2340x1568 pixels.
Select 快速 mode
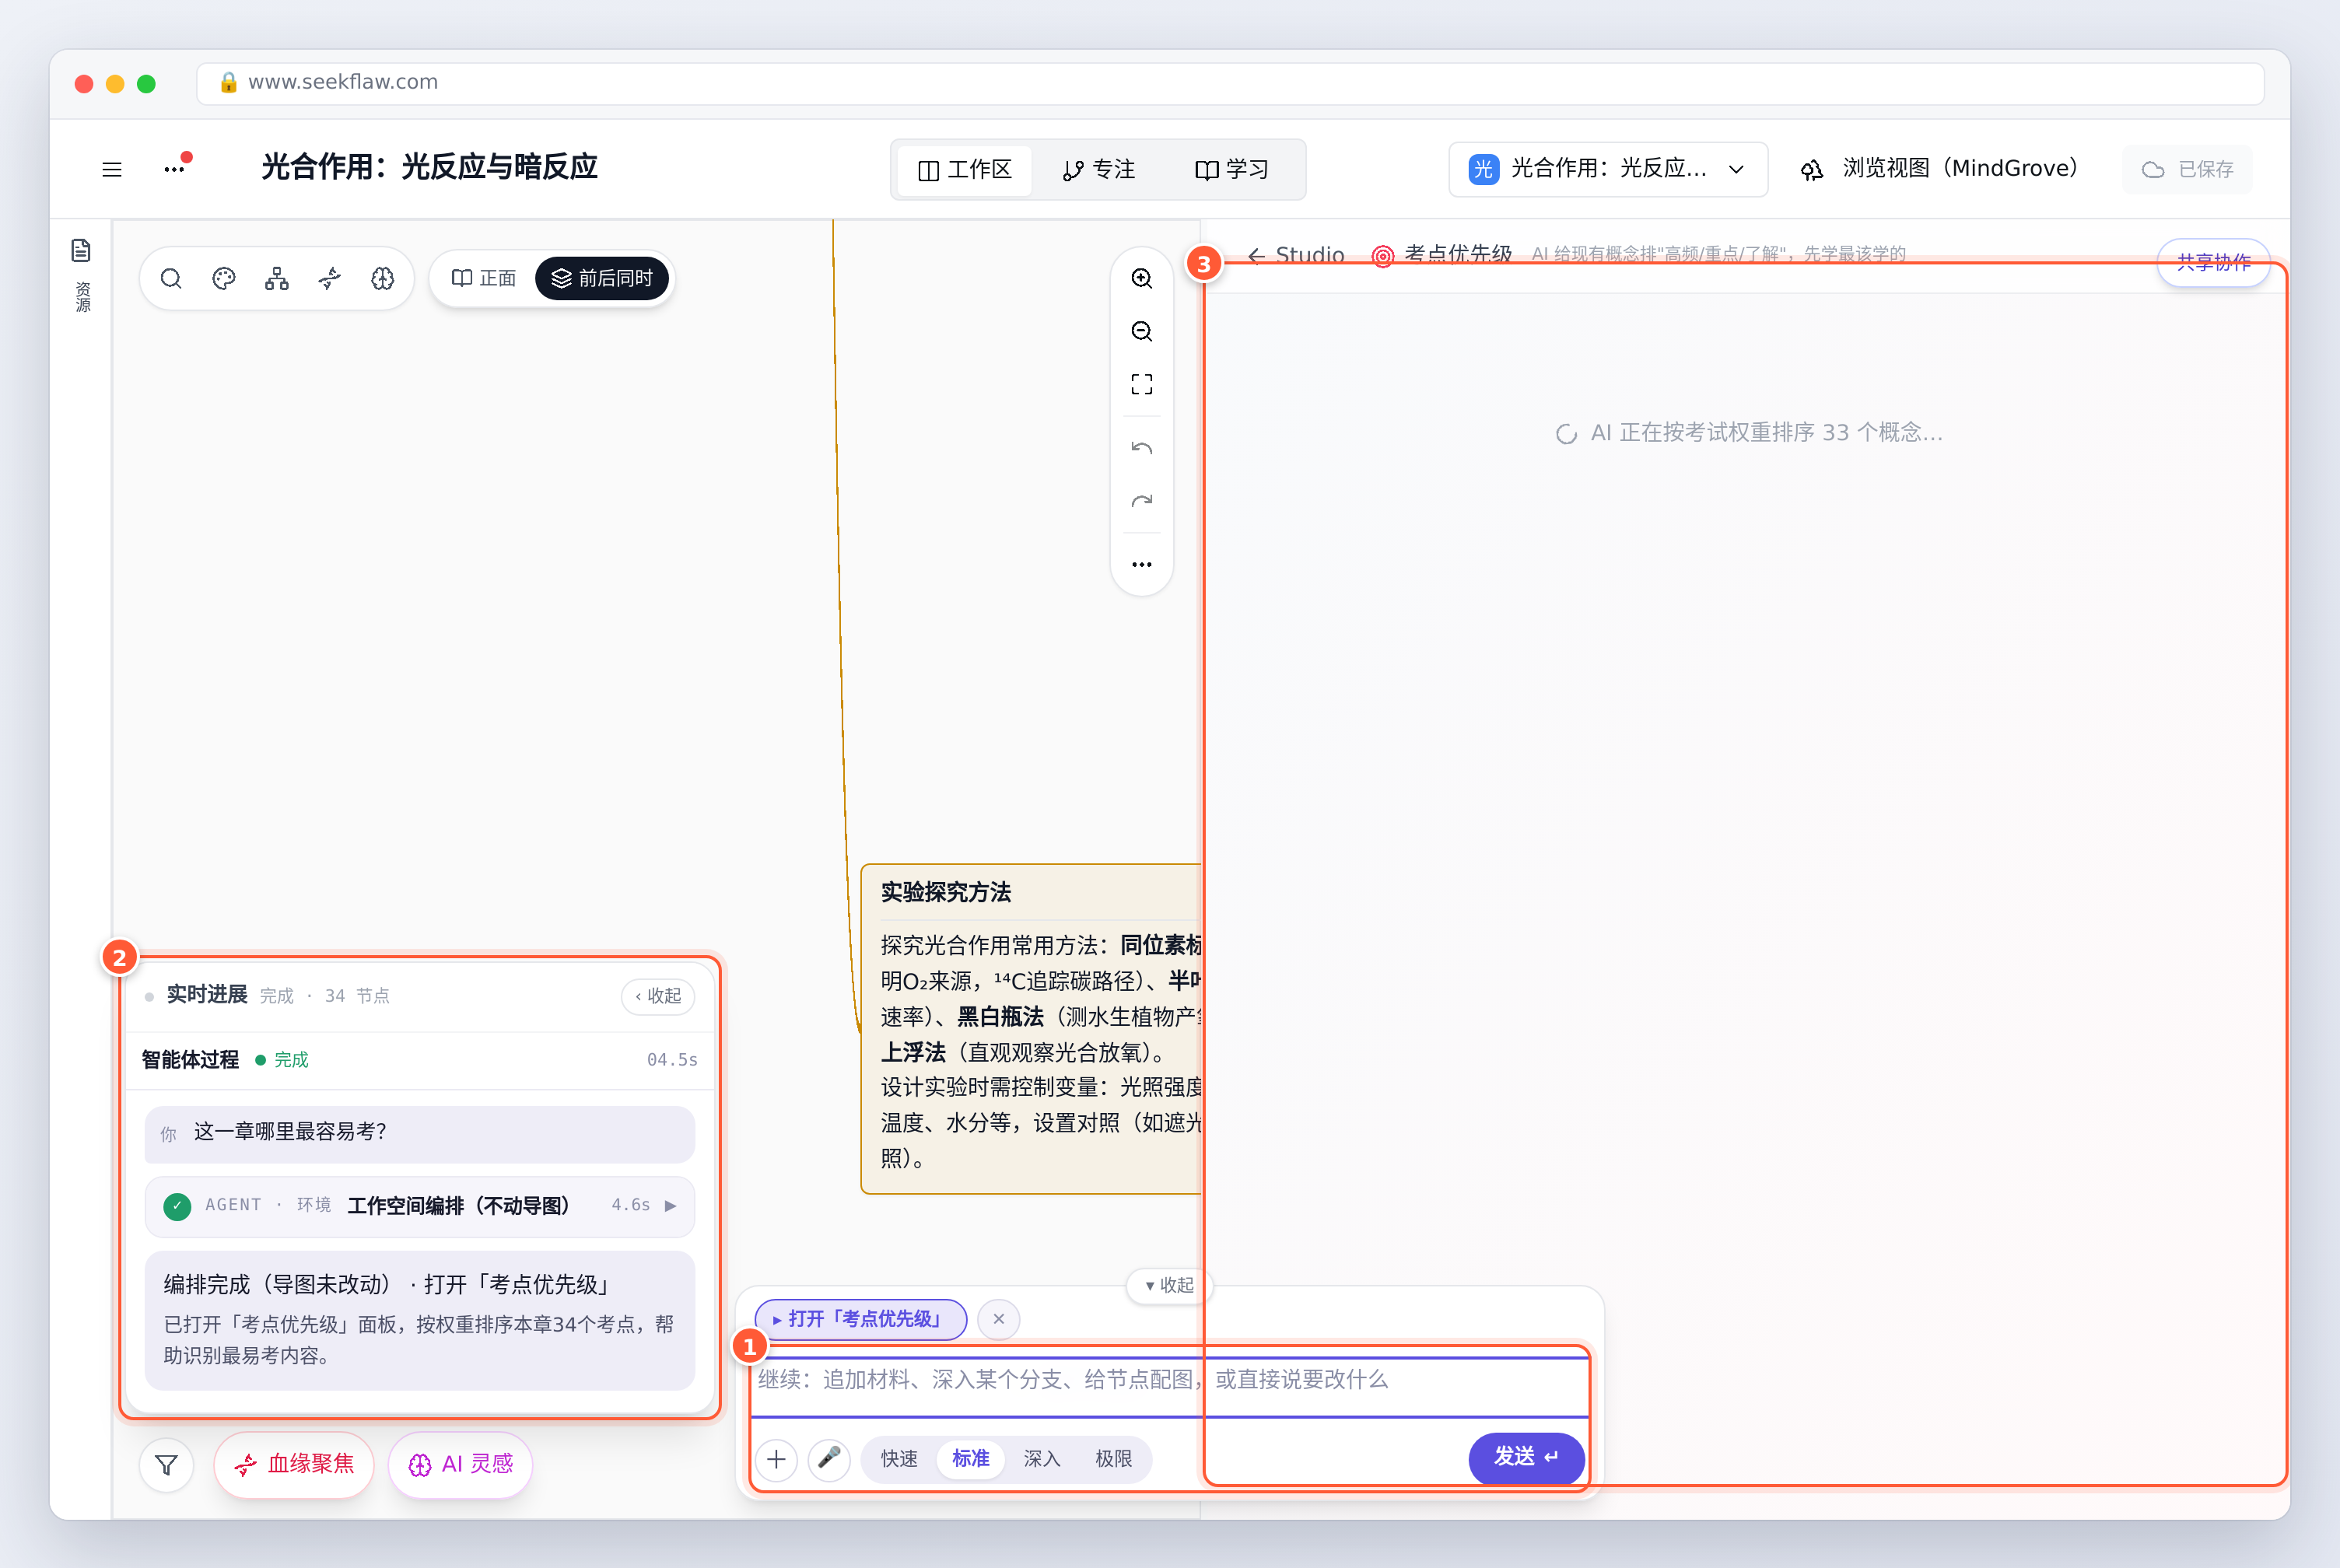coord(899,1459)
